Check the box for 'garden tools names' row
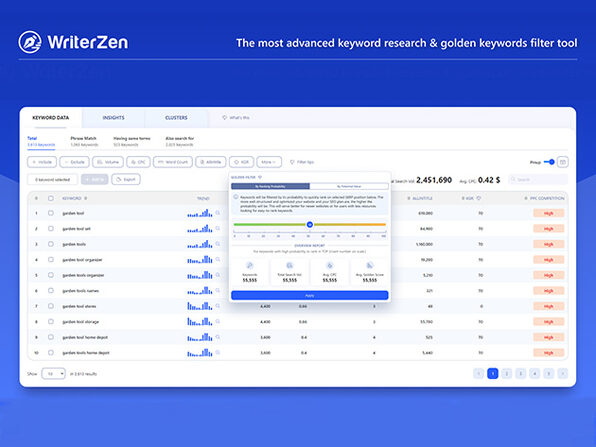596x447 pixels. coord(51,290)
